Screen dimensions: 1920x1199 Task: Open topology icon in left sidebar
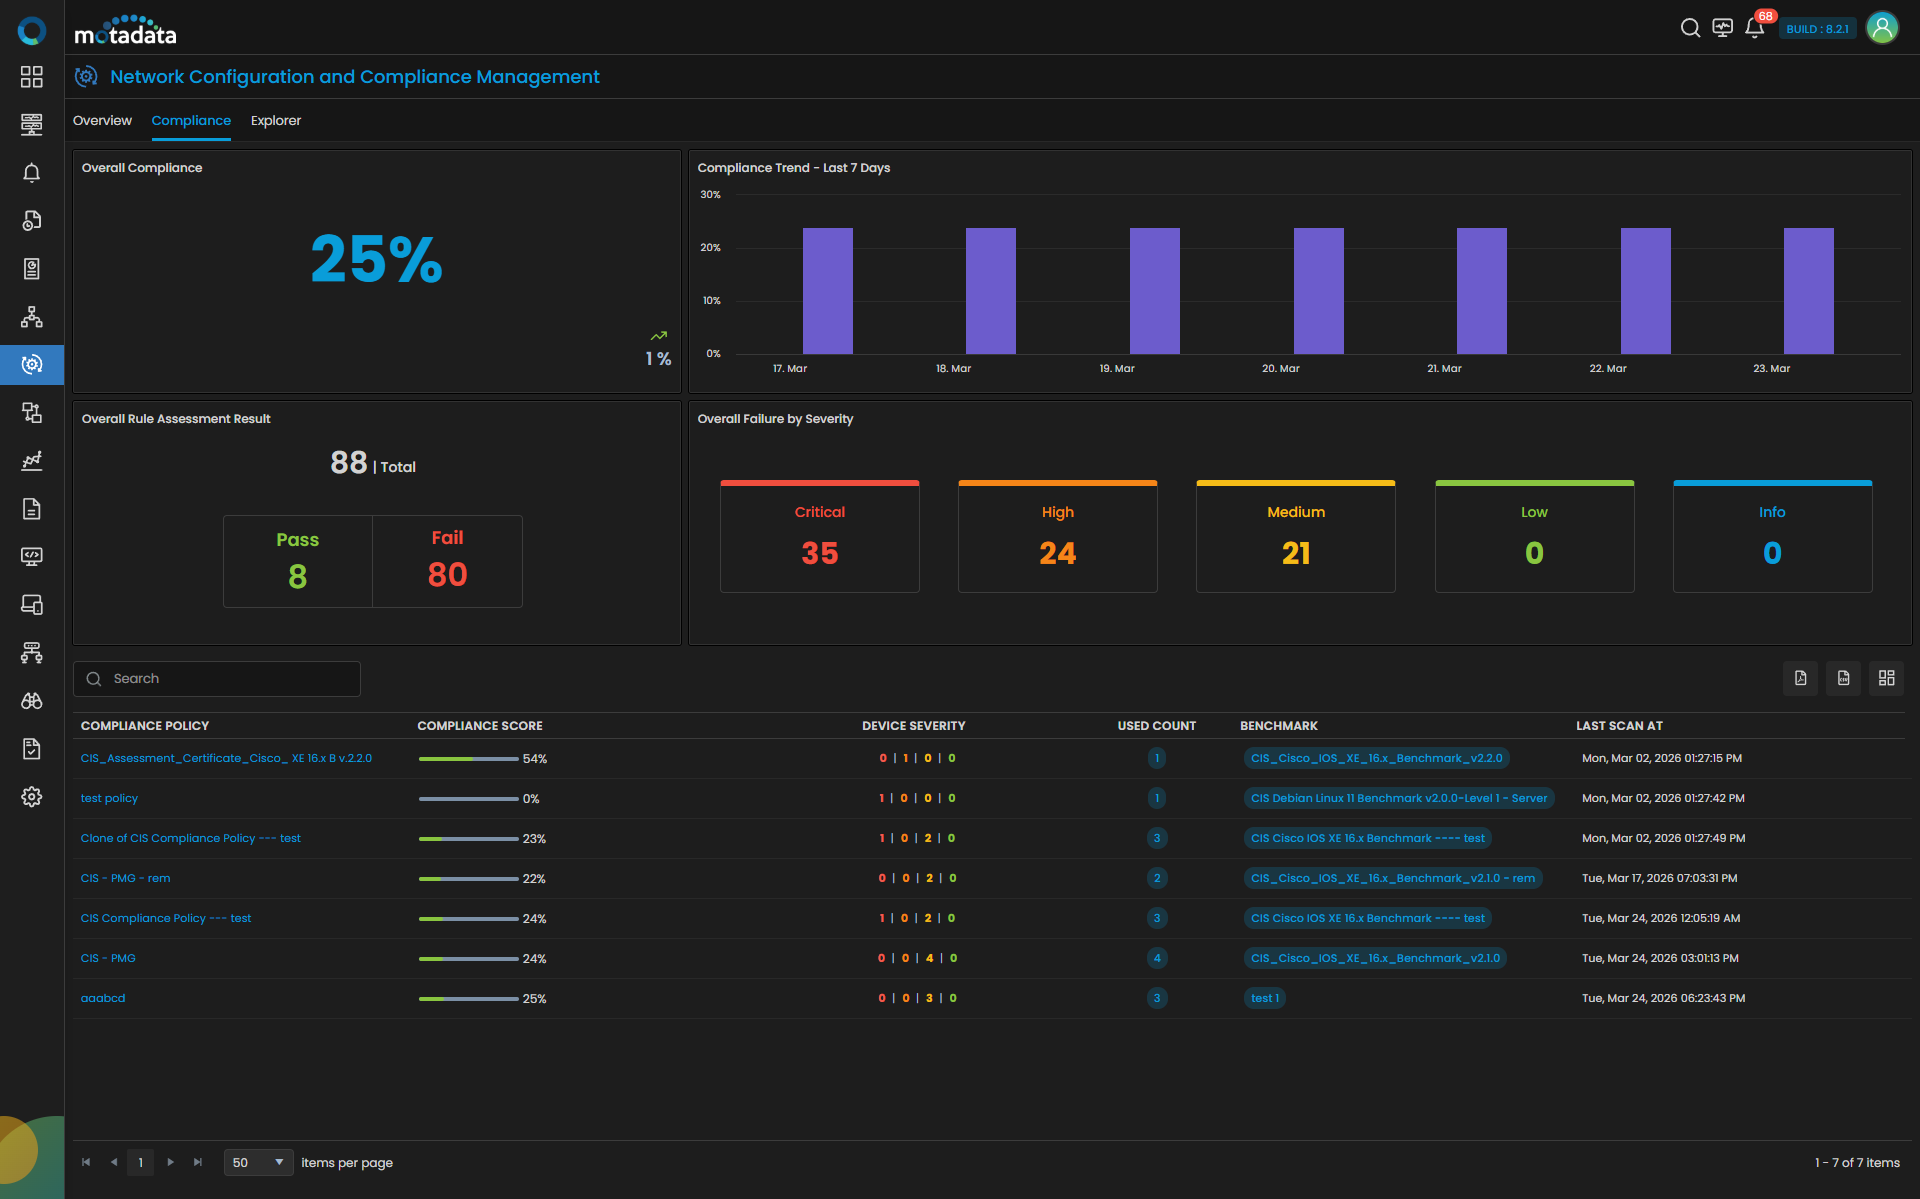32,317
